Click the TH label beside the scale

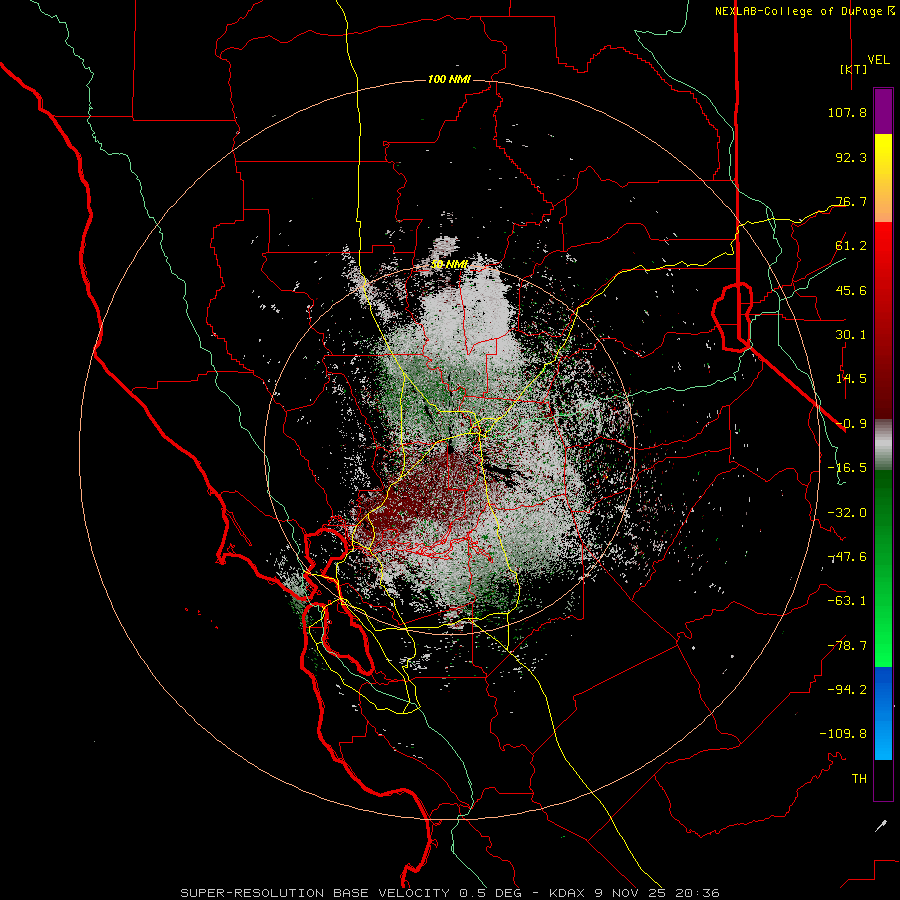[859, 779]
